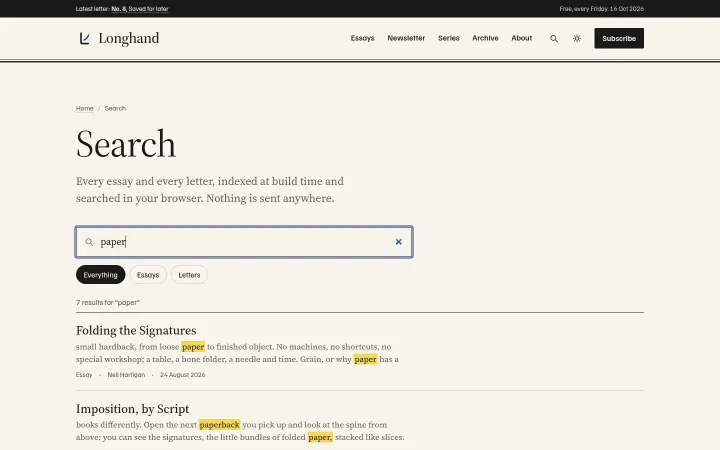Open the Newsletter menu item
Screen dimensions: 720x450
click(406, 38)
